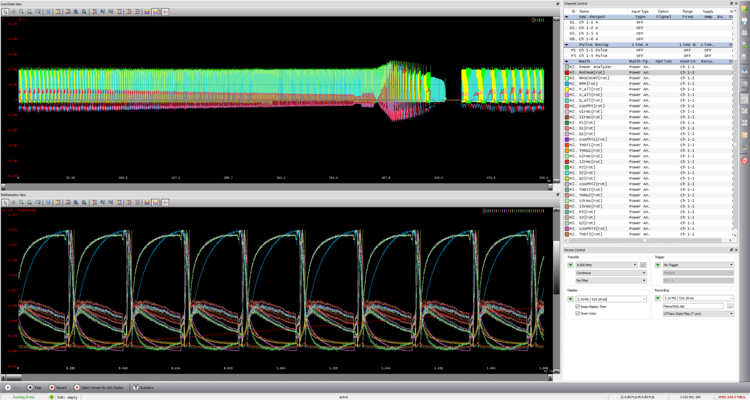Viewport: 750px width, 400px height.
Task: Click ellipsis button beside Transfer rate dropdown
Action: tap(643, 265)
